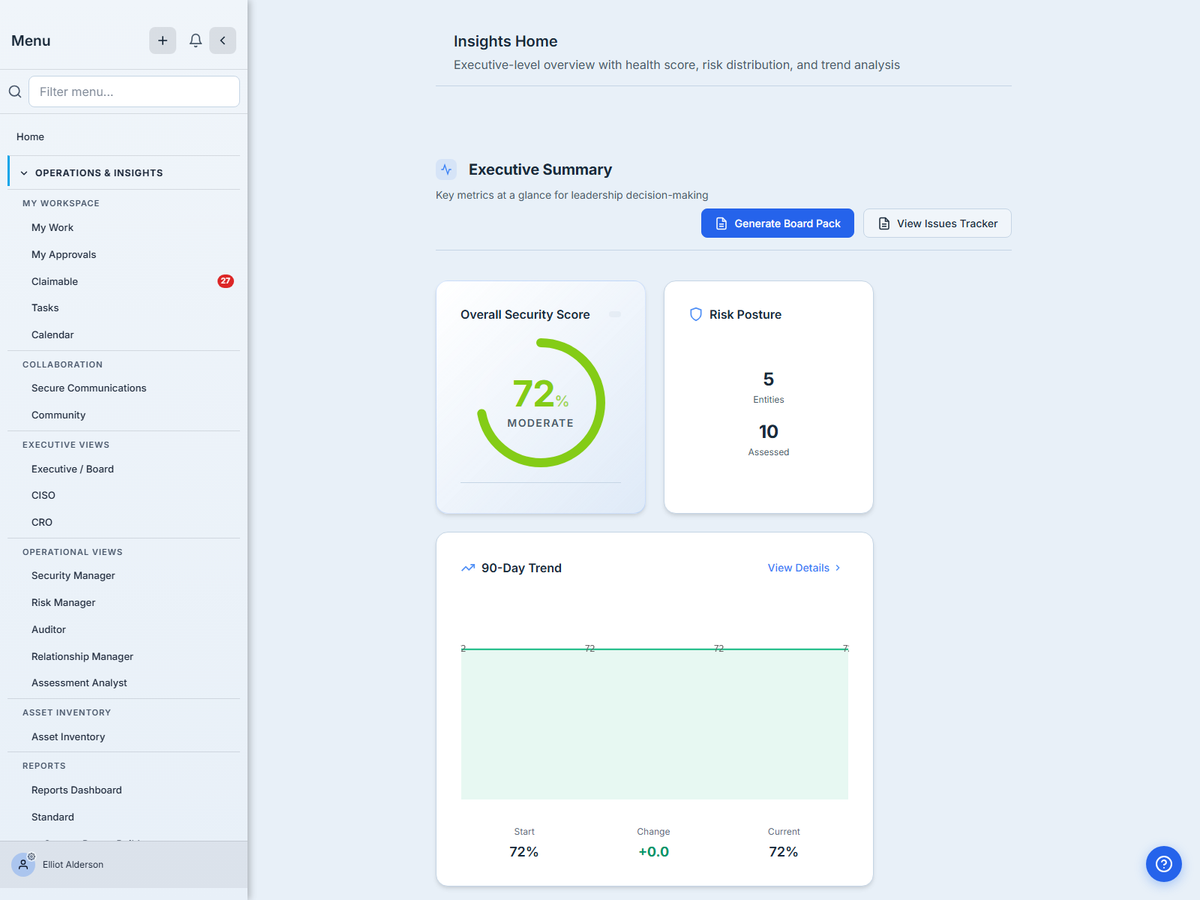
Task: Click the Insights Home heading
Action: [x=505, y=41]
